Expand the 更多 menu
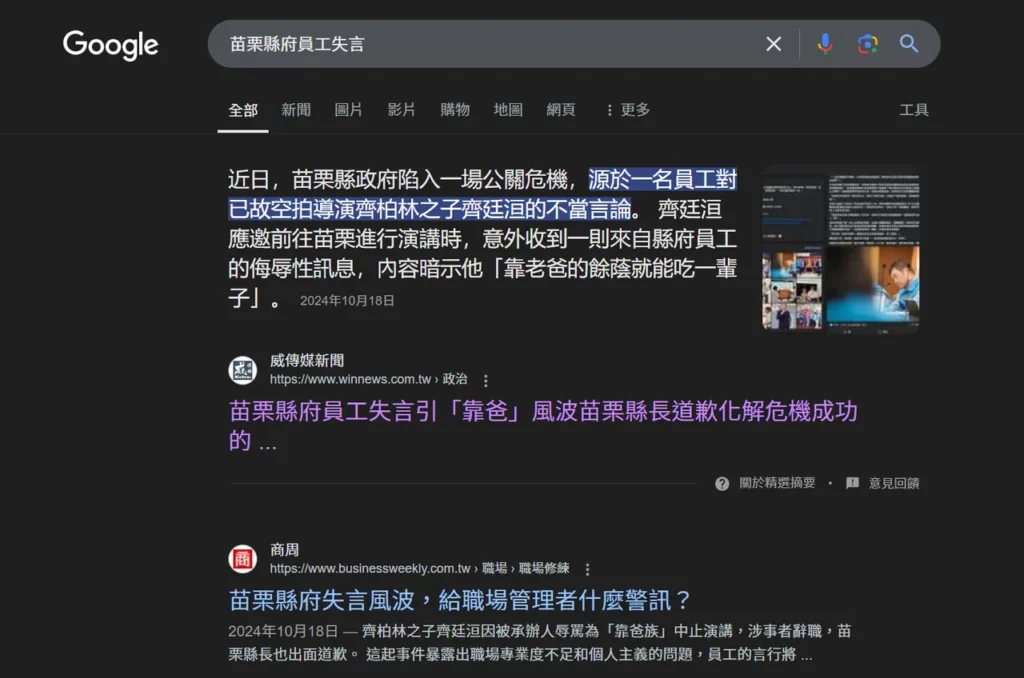Screen dimensions: 1024x678 [628, 110]
